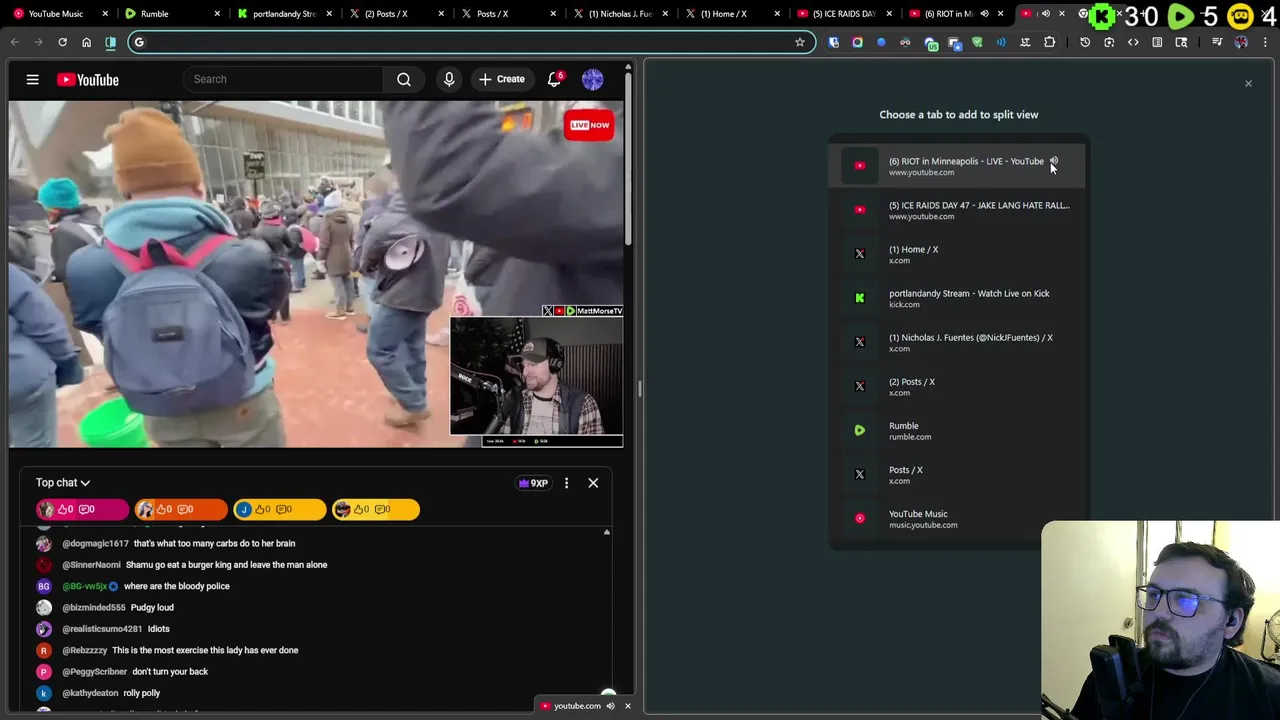Screen dimensions: 1280x720
Task: Close the youtube.com split-view pill
Action: 628,706
